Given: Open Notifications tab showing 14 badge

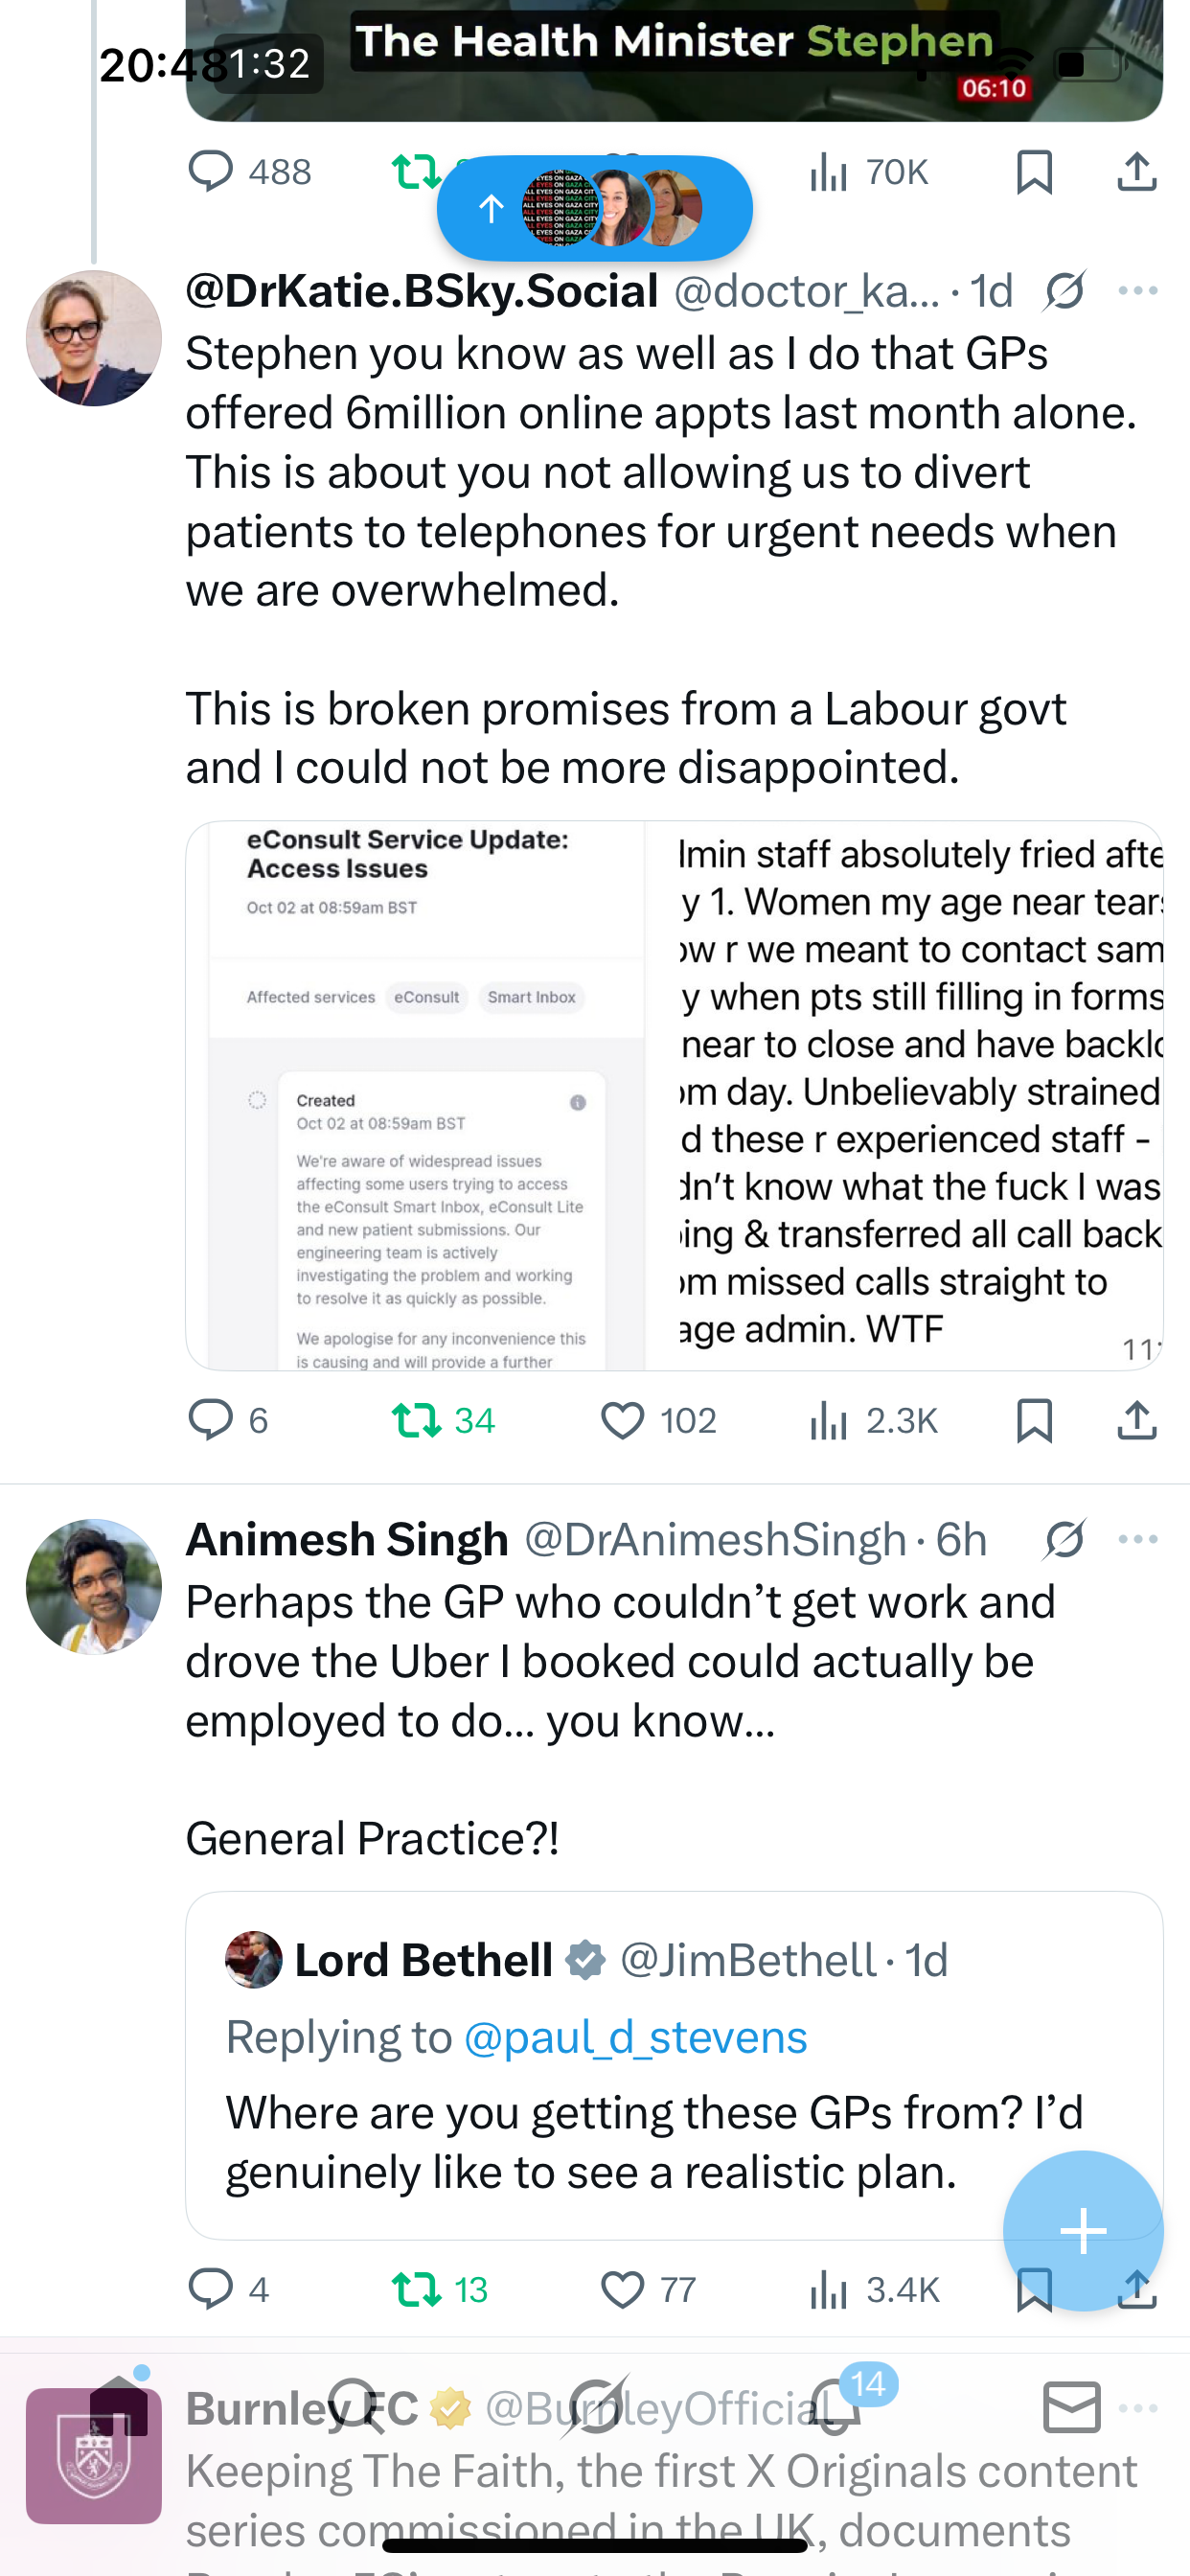Looking at the screenshot, I should (x=835, y=2406).
